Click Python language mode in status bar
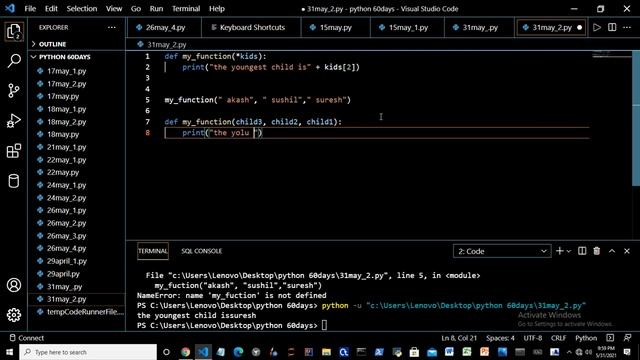Screen dimensions: 640x360 point(586,338)
